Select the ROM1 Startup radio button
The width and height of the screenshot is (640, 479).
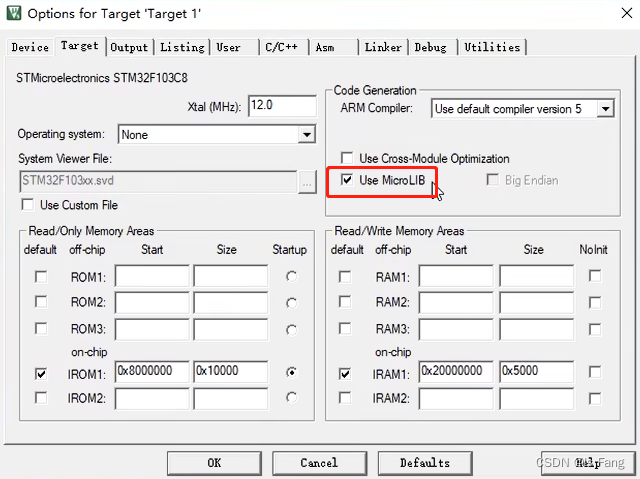coord(291,277)
